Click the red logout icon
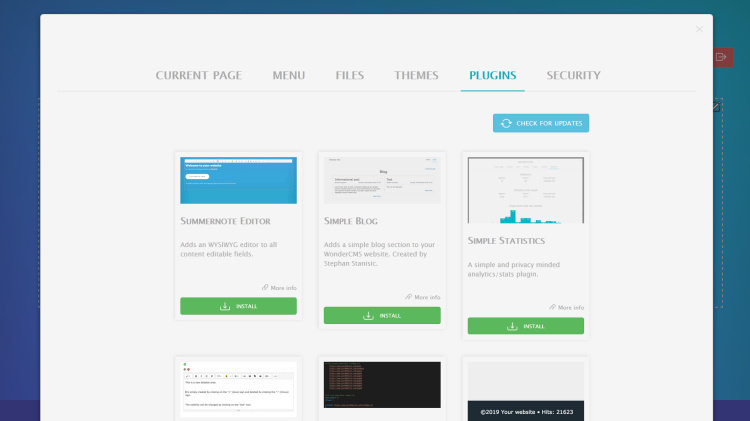Viewport: 750px width, 421px height. 721,58
